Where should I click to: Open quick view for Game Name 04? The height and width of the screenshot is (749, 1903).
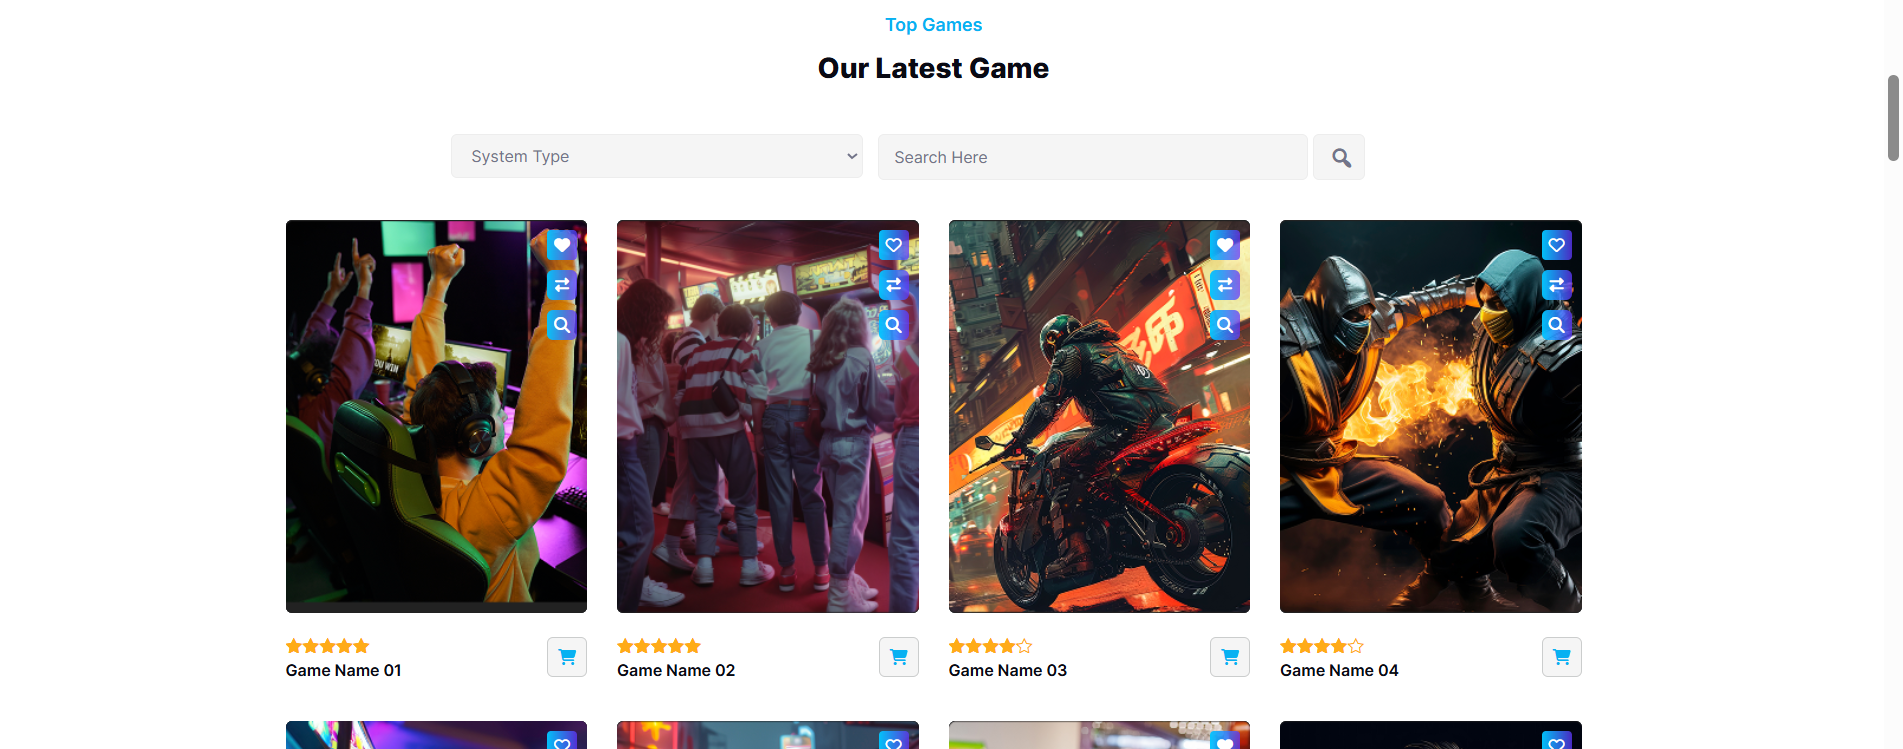1557,325
